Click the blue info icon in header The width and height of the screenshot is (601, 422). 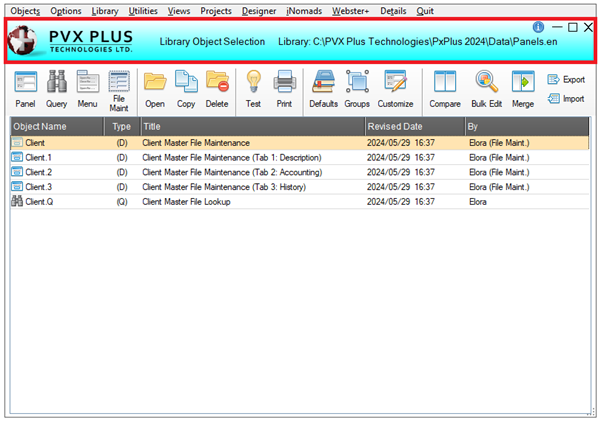pyautogui.click(x=539, y=27)
